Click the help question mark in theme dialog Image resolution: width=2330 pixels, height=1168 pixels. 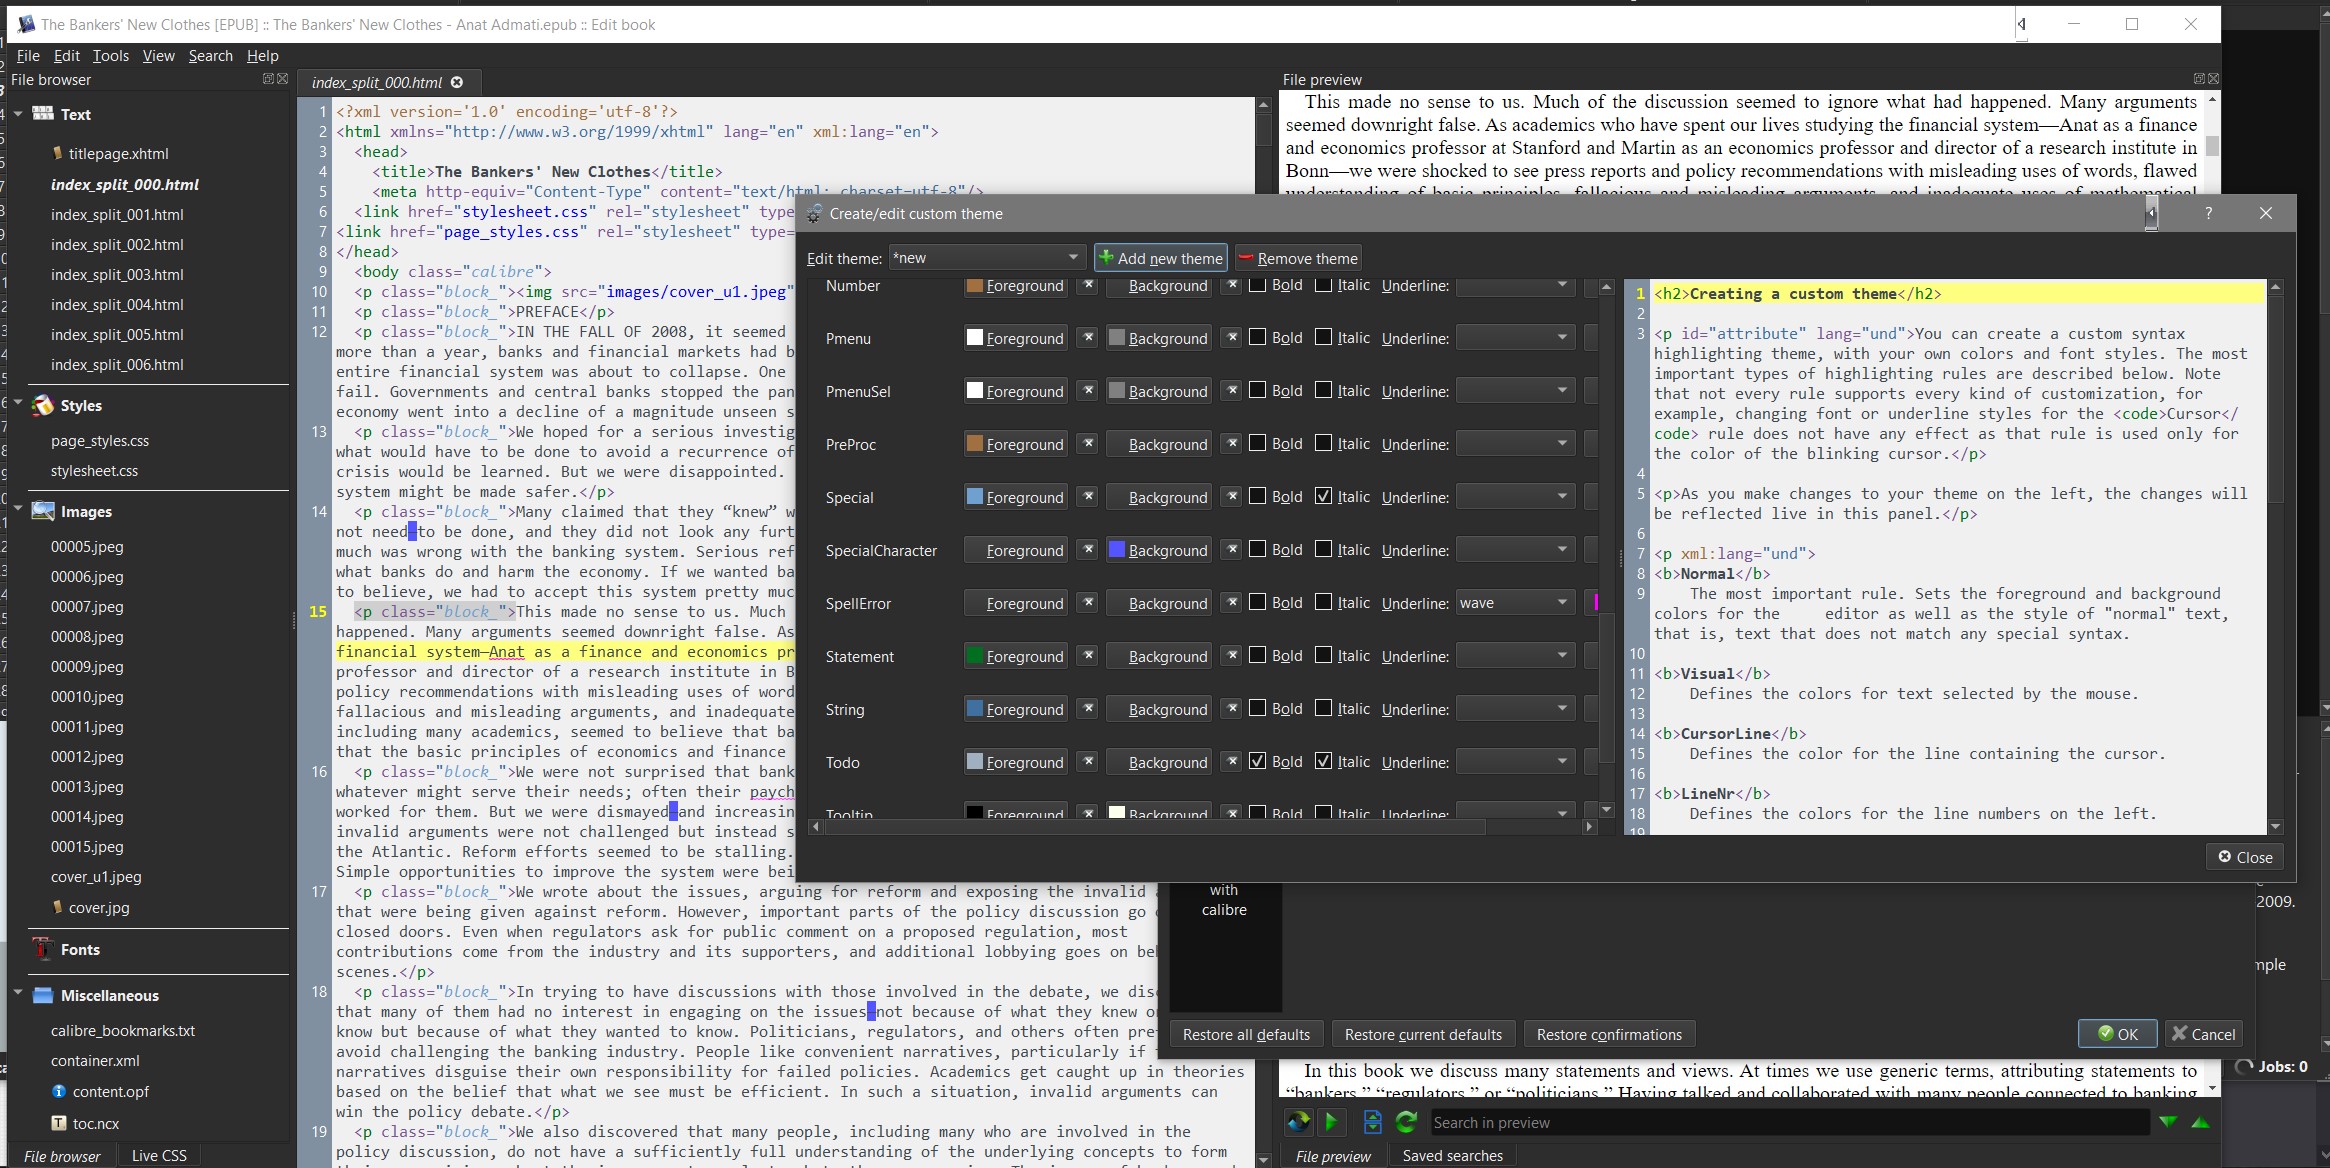2208,213
